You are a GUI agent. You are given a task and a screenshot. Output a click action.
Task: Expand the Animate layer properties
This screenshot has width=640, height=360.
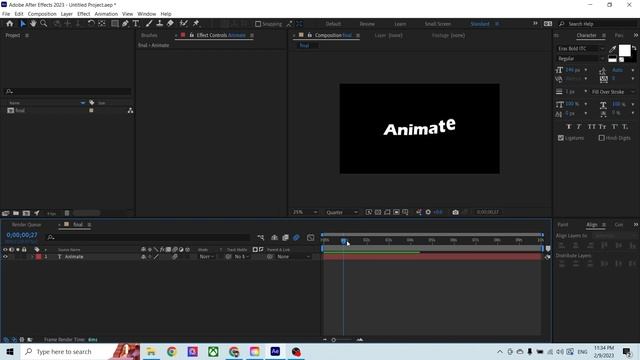tap(32, 257)
